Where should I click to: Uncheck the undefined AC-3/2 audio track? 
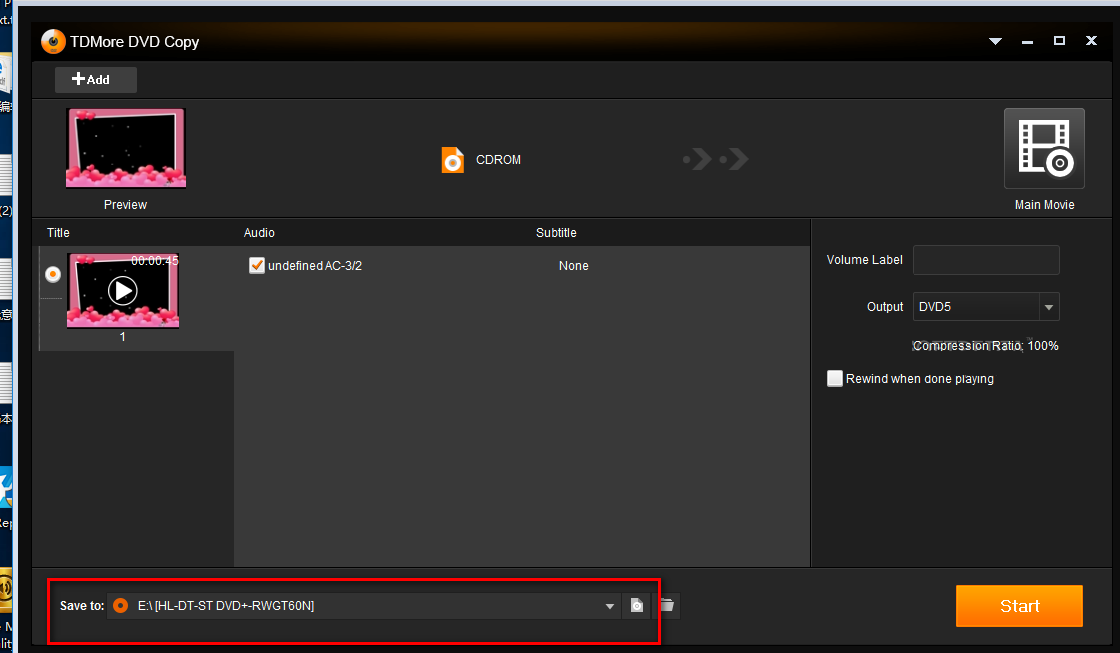257,266
